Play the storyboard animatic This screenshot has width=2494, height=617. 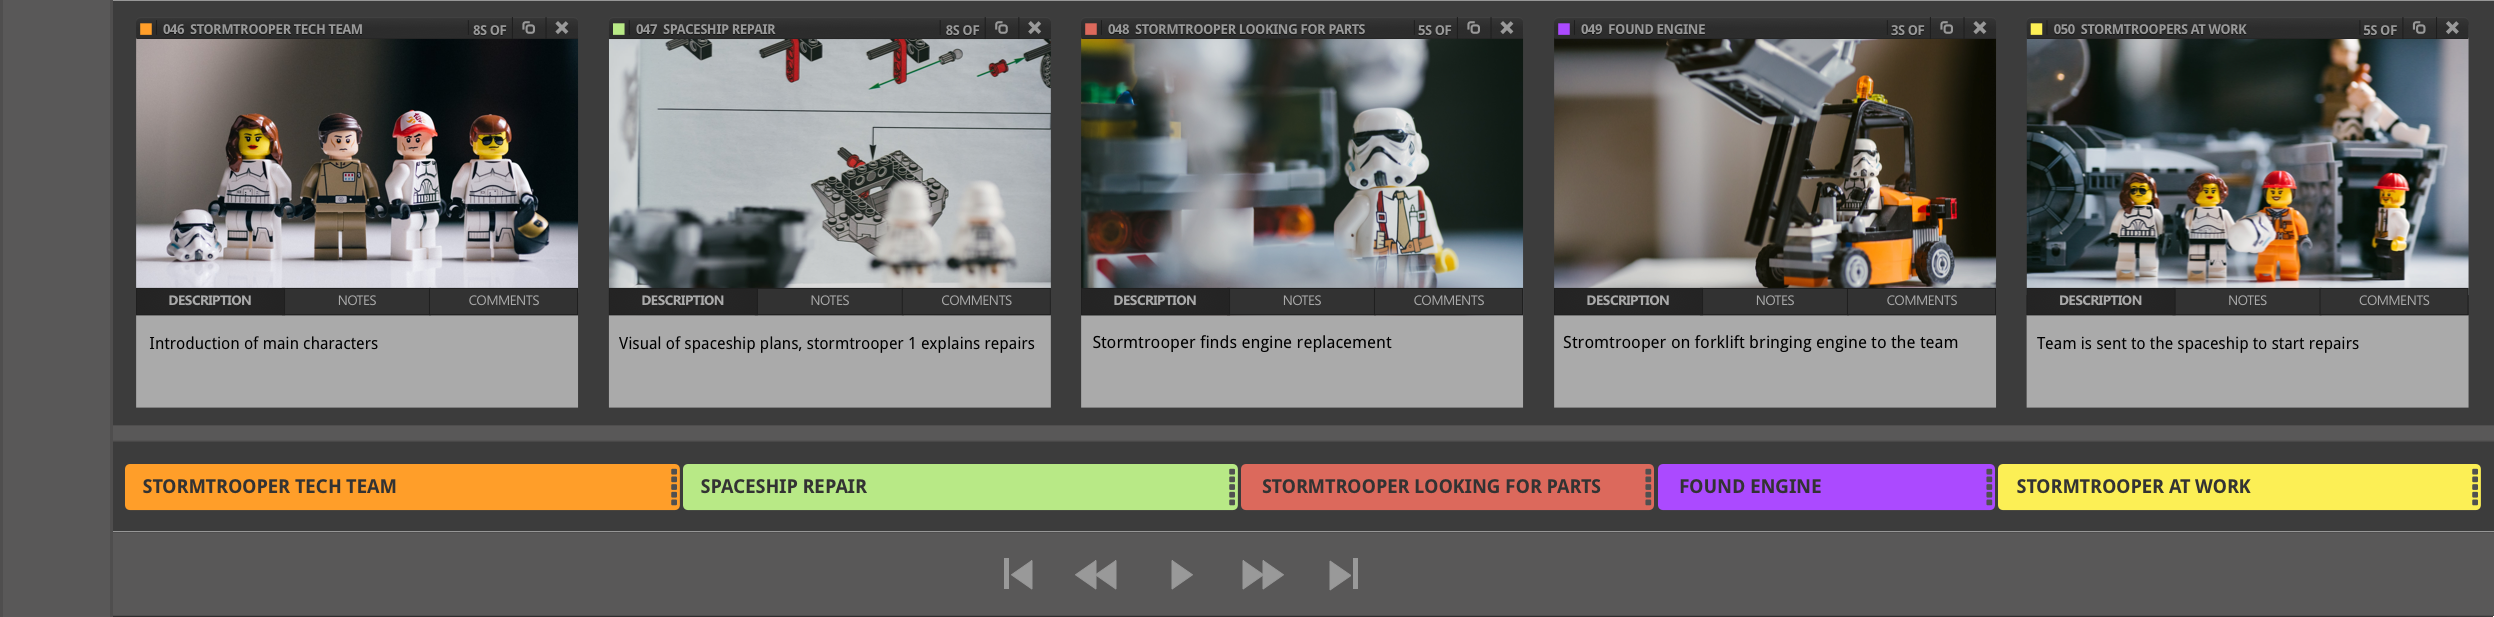pos(1181,574)
